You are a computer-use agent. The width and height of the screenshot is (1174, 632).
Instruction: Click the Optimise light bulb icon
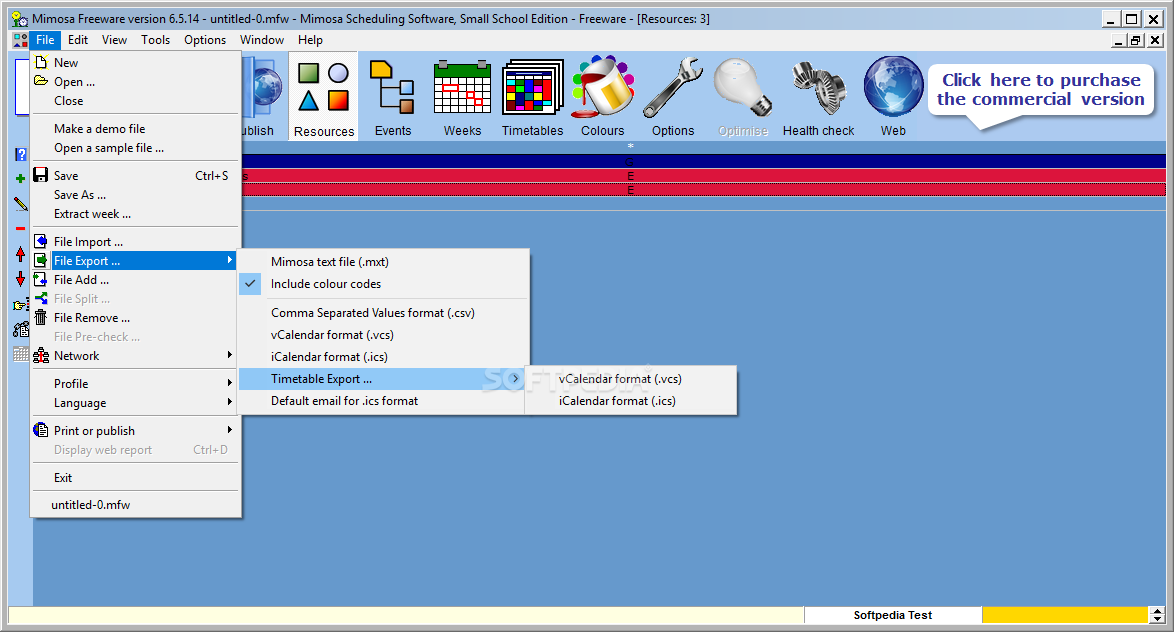[x=743, y=96]
